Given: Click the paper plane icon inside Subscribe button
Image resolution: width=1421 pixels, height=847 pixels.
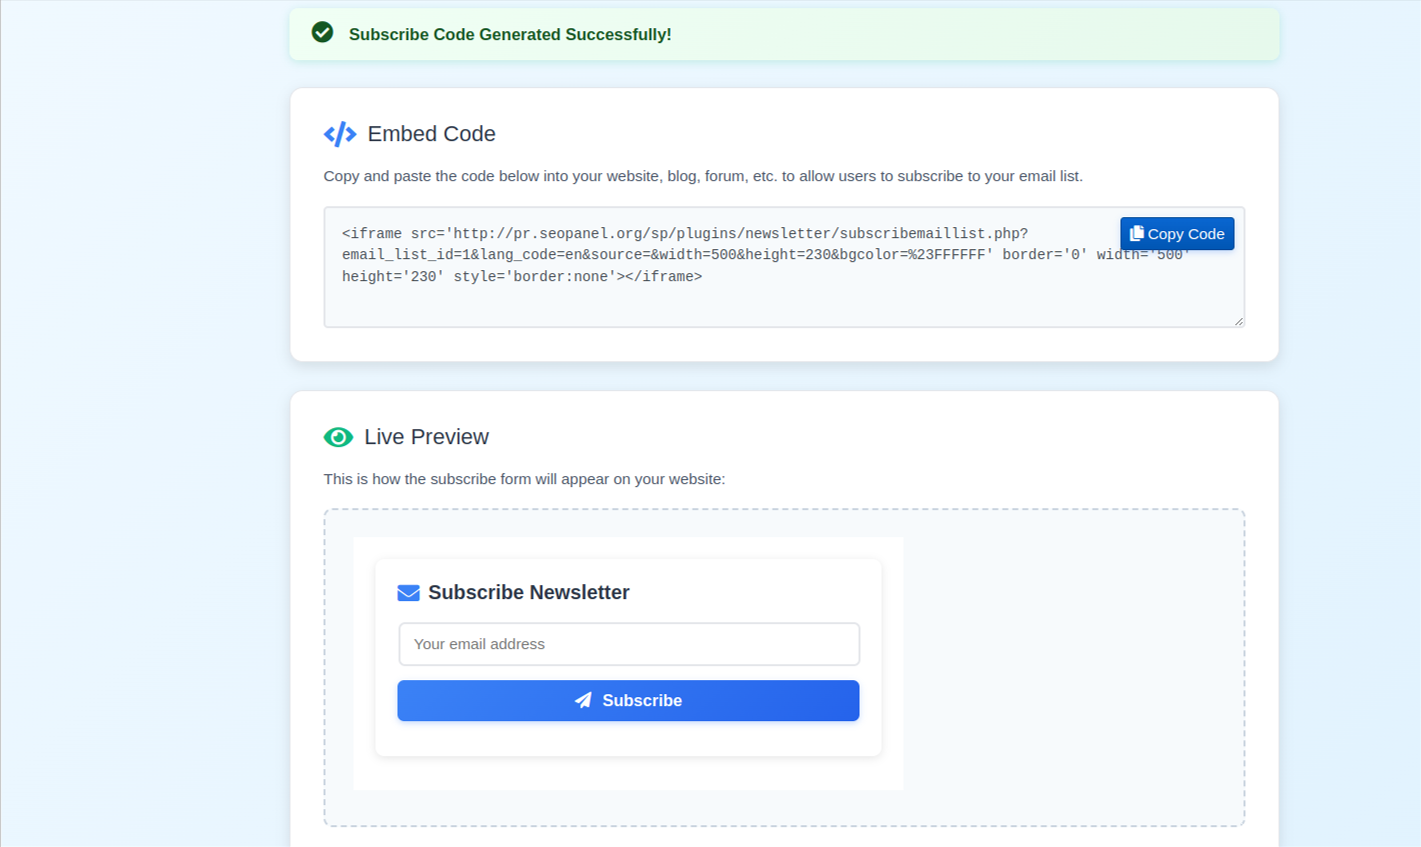Looking at the screenshot, I should 584,701.
